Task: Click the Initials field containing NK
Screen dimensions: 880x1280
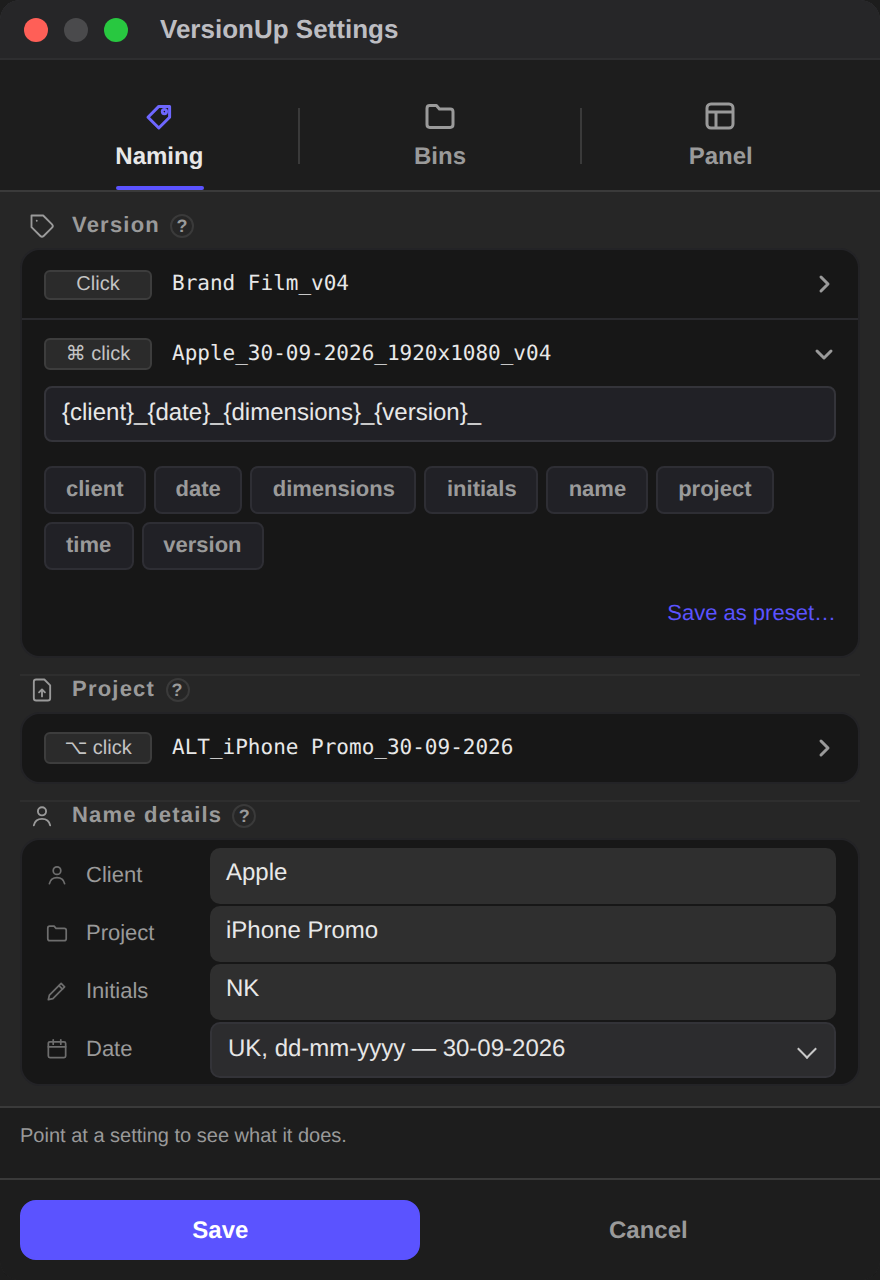Action: 523,992
